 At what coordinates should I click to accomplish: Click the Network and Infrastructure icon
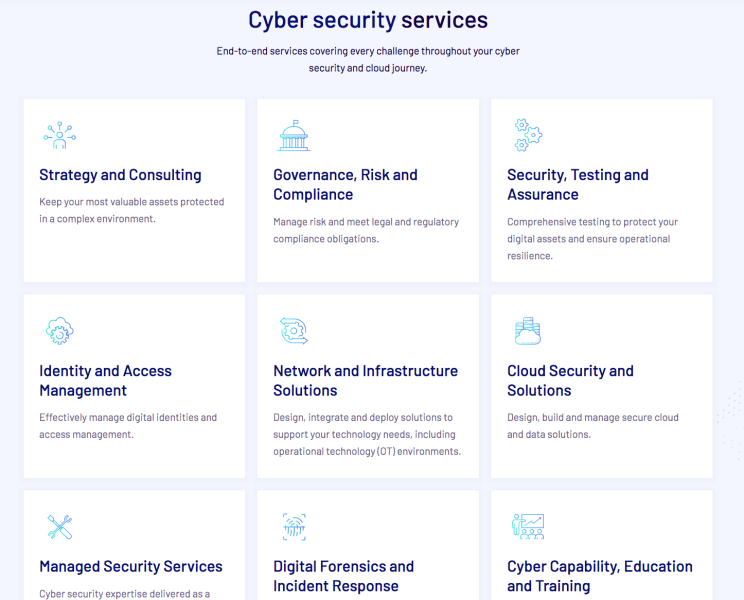coord(294,331)
